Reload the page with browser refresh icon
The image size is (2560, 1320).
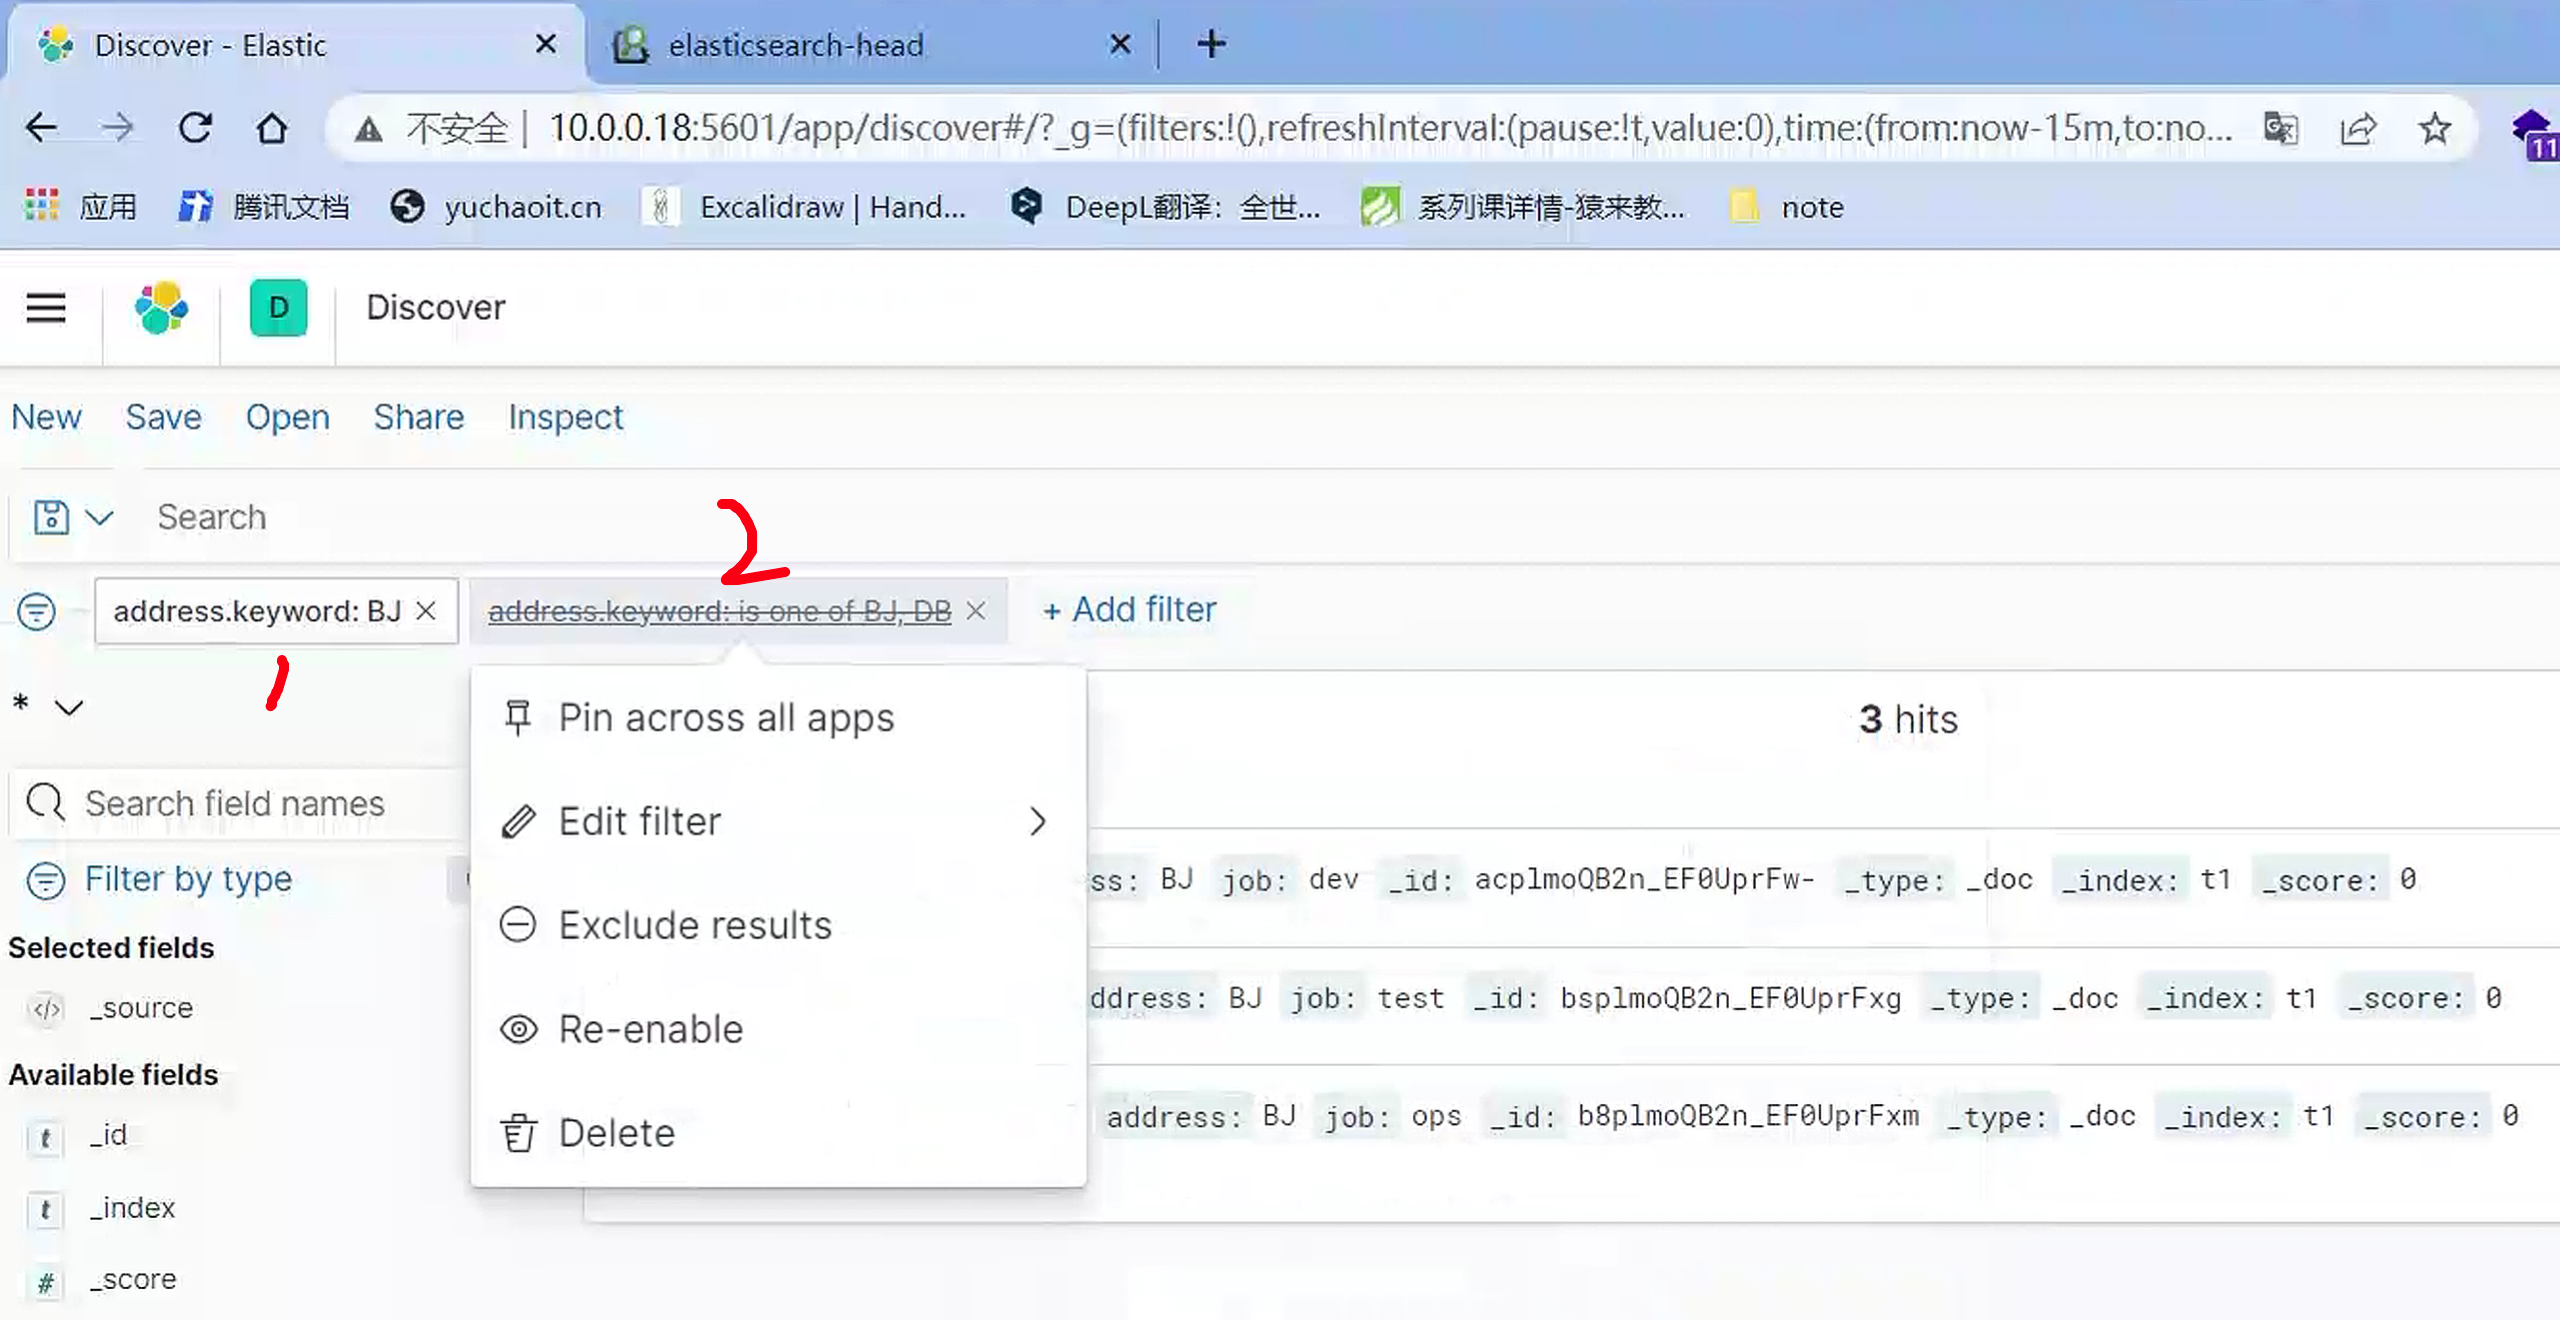pos(195,128)
